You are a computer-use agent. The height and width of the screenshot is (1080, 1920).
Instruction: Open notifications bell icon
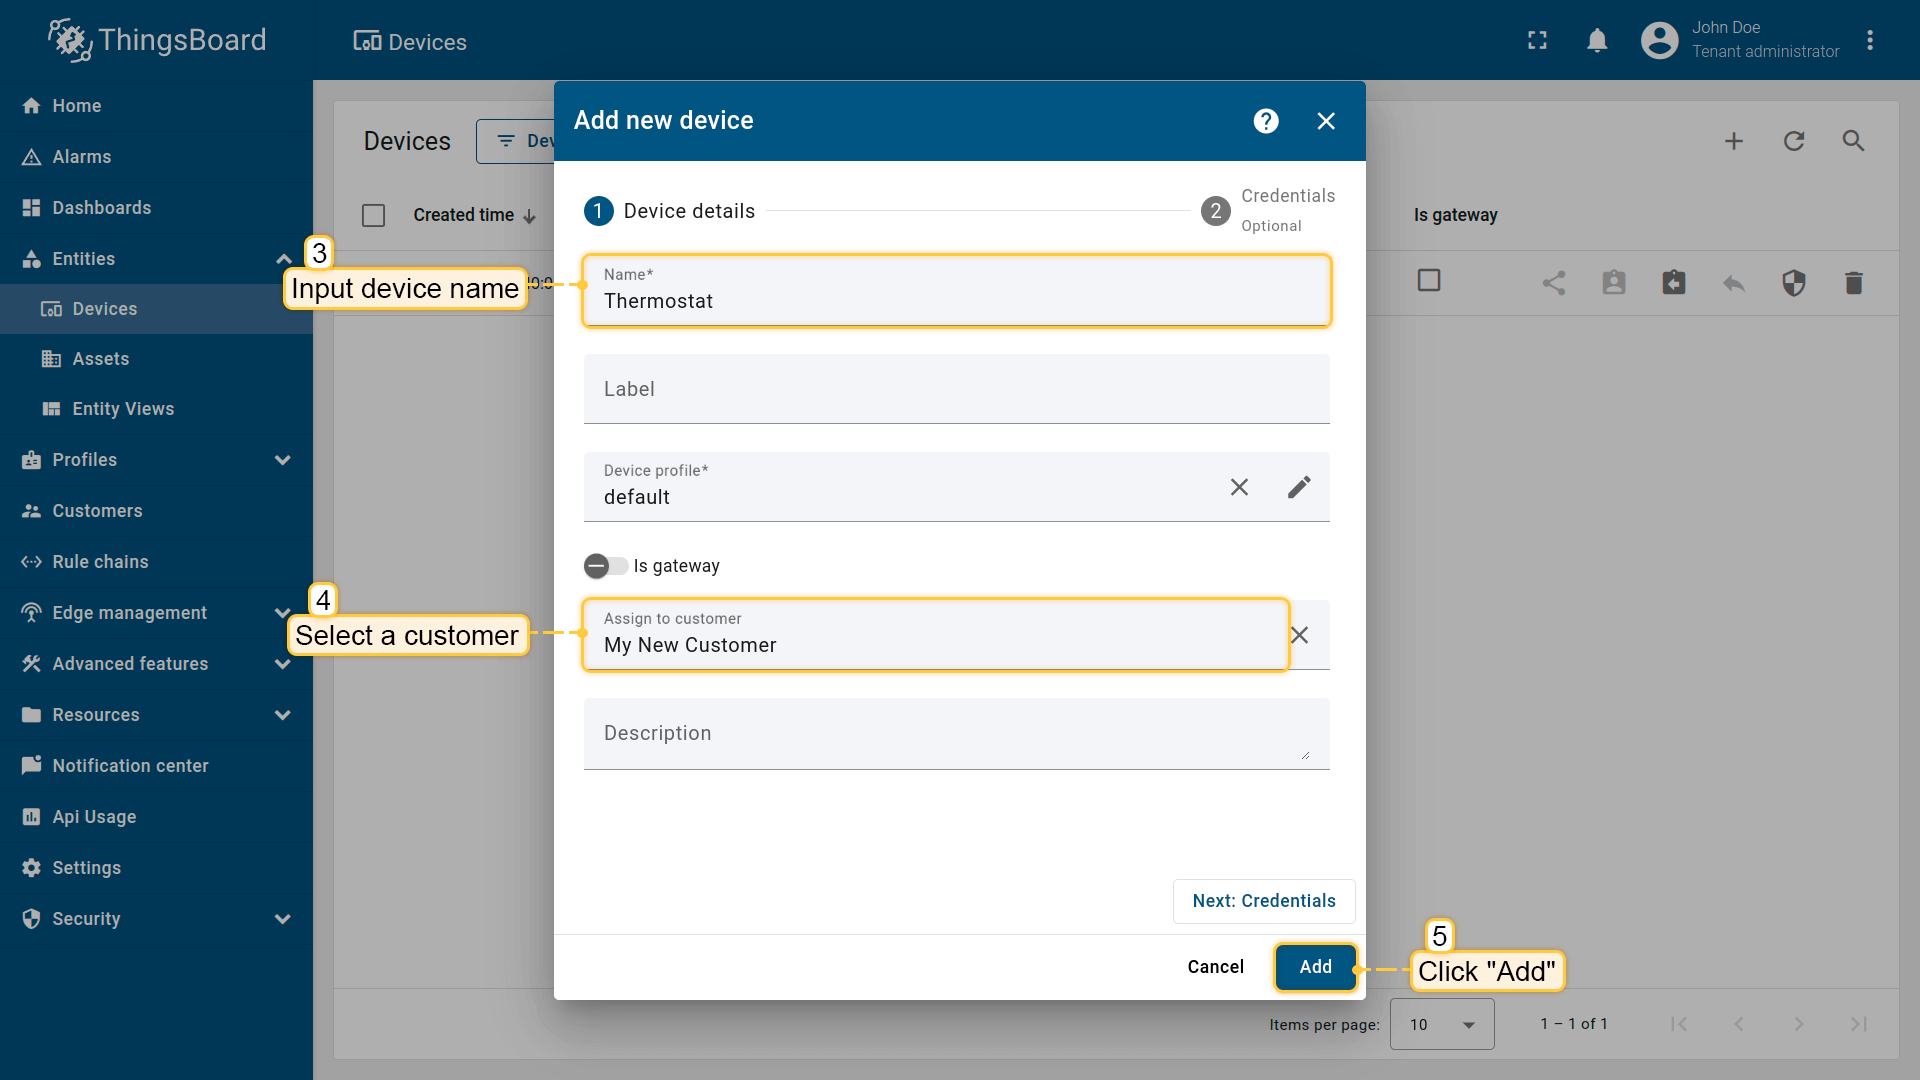(x=1597, y=40)
